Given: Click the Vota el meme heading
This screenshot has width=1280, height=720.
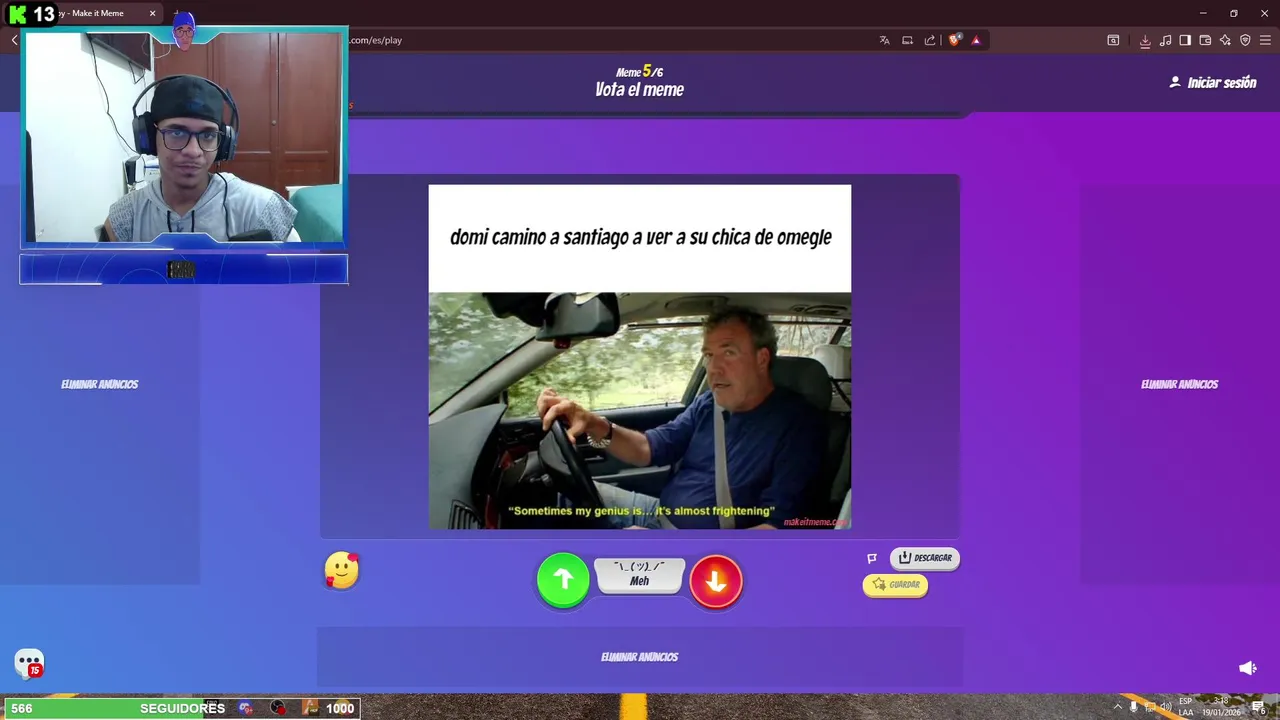Looking at the screenshot, I should [640, 89].
